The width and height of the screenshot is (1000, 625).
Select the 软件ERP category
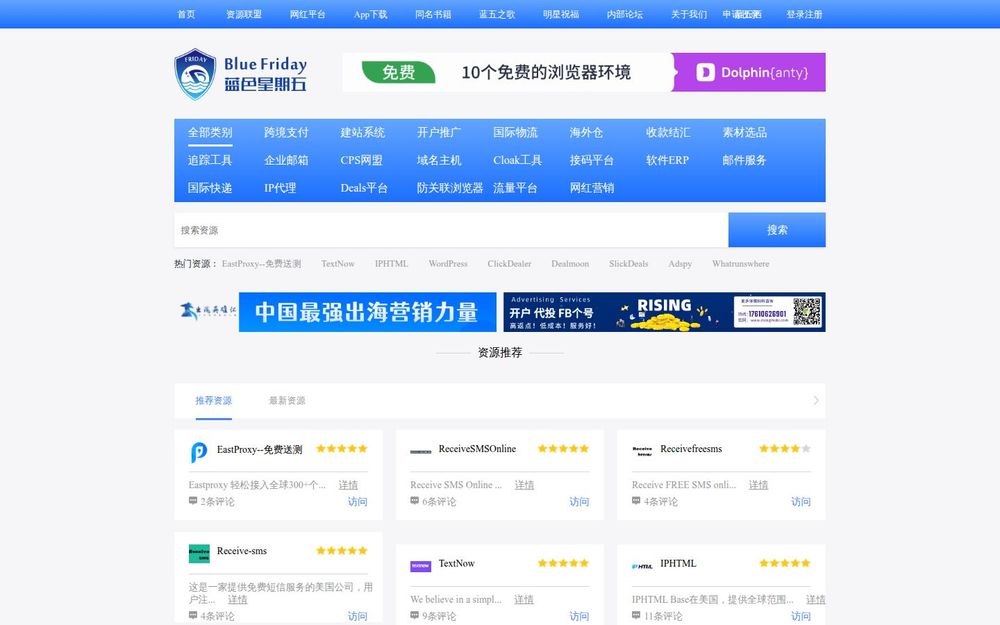point(667,160)
